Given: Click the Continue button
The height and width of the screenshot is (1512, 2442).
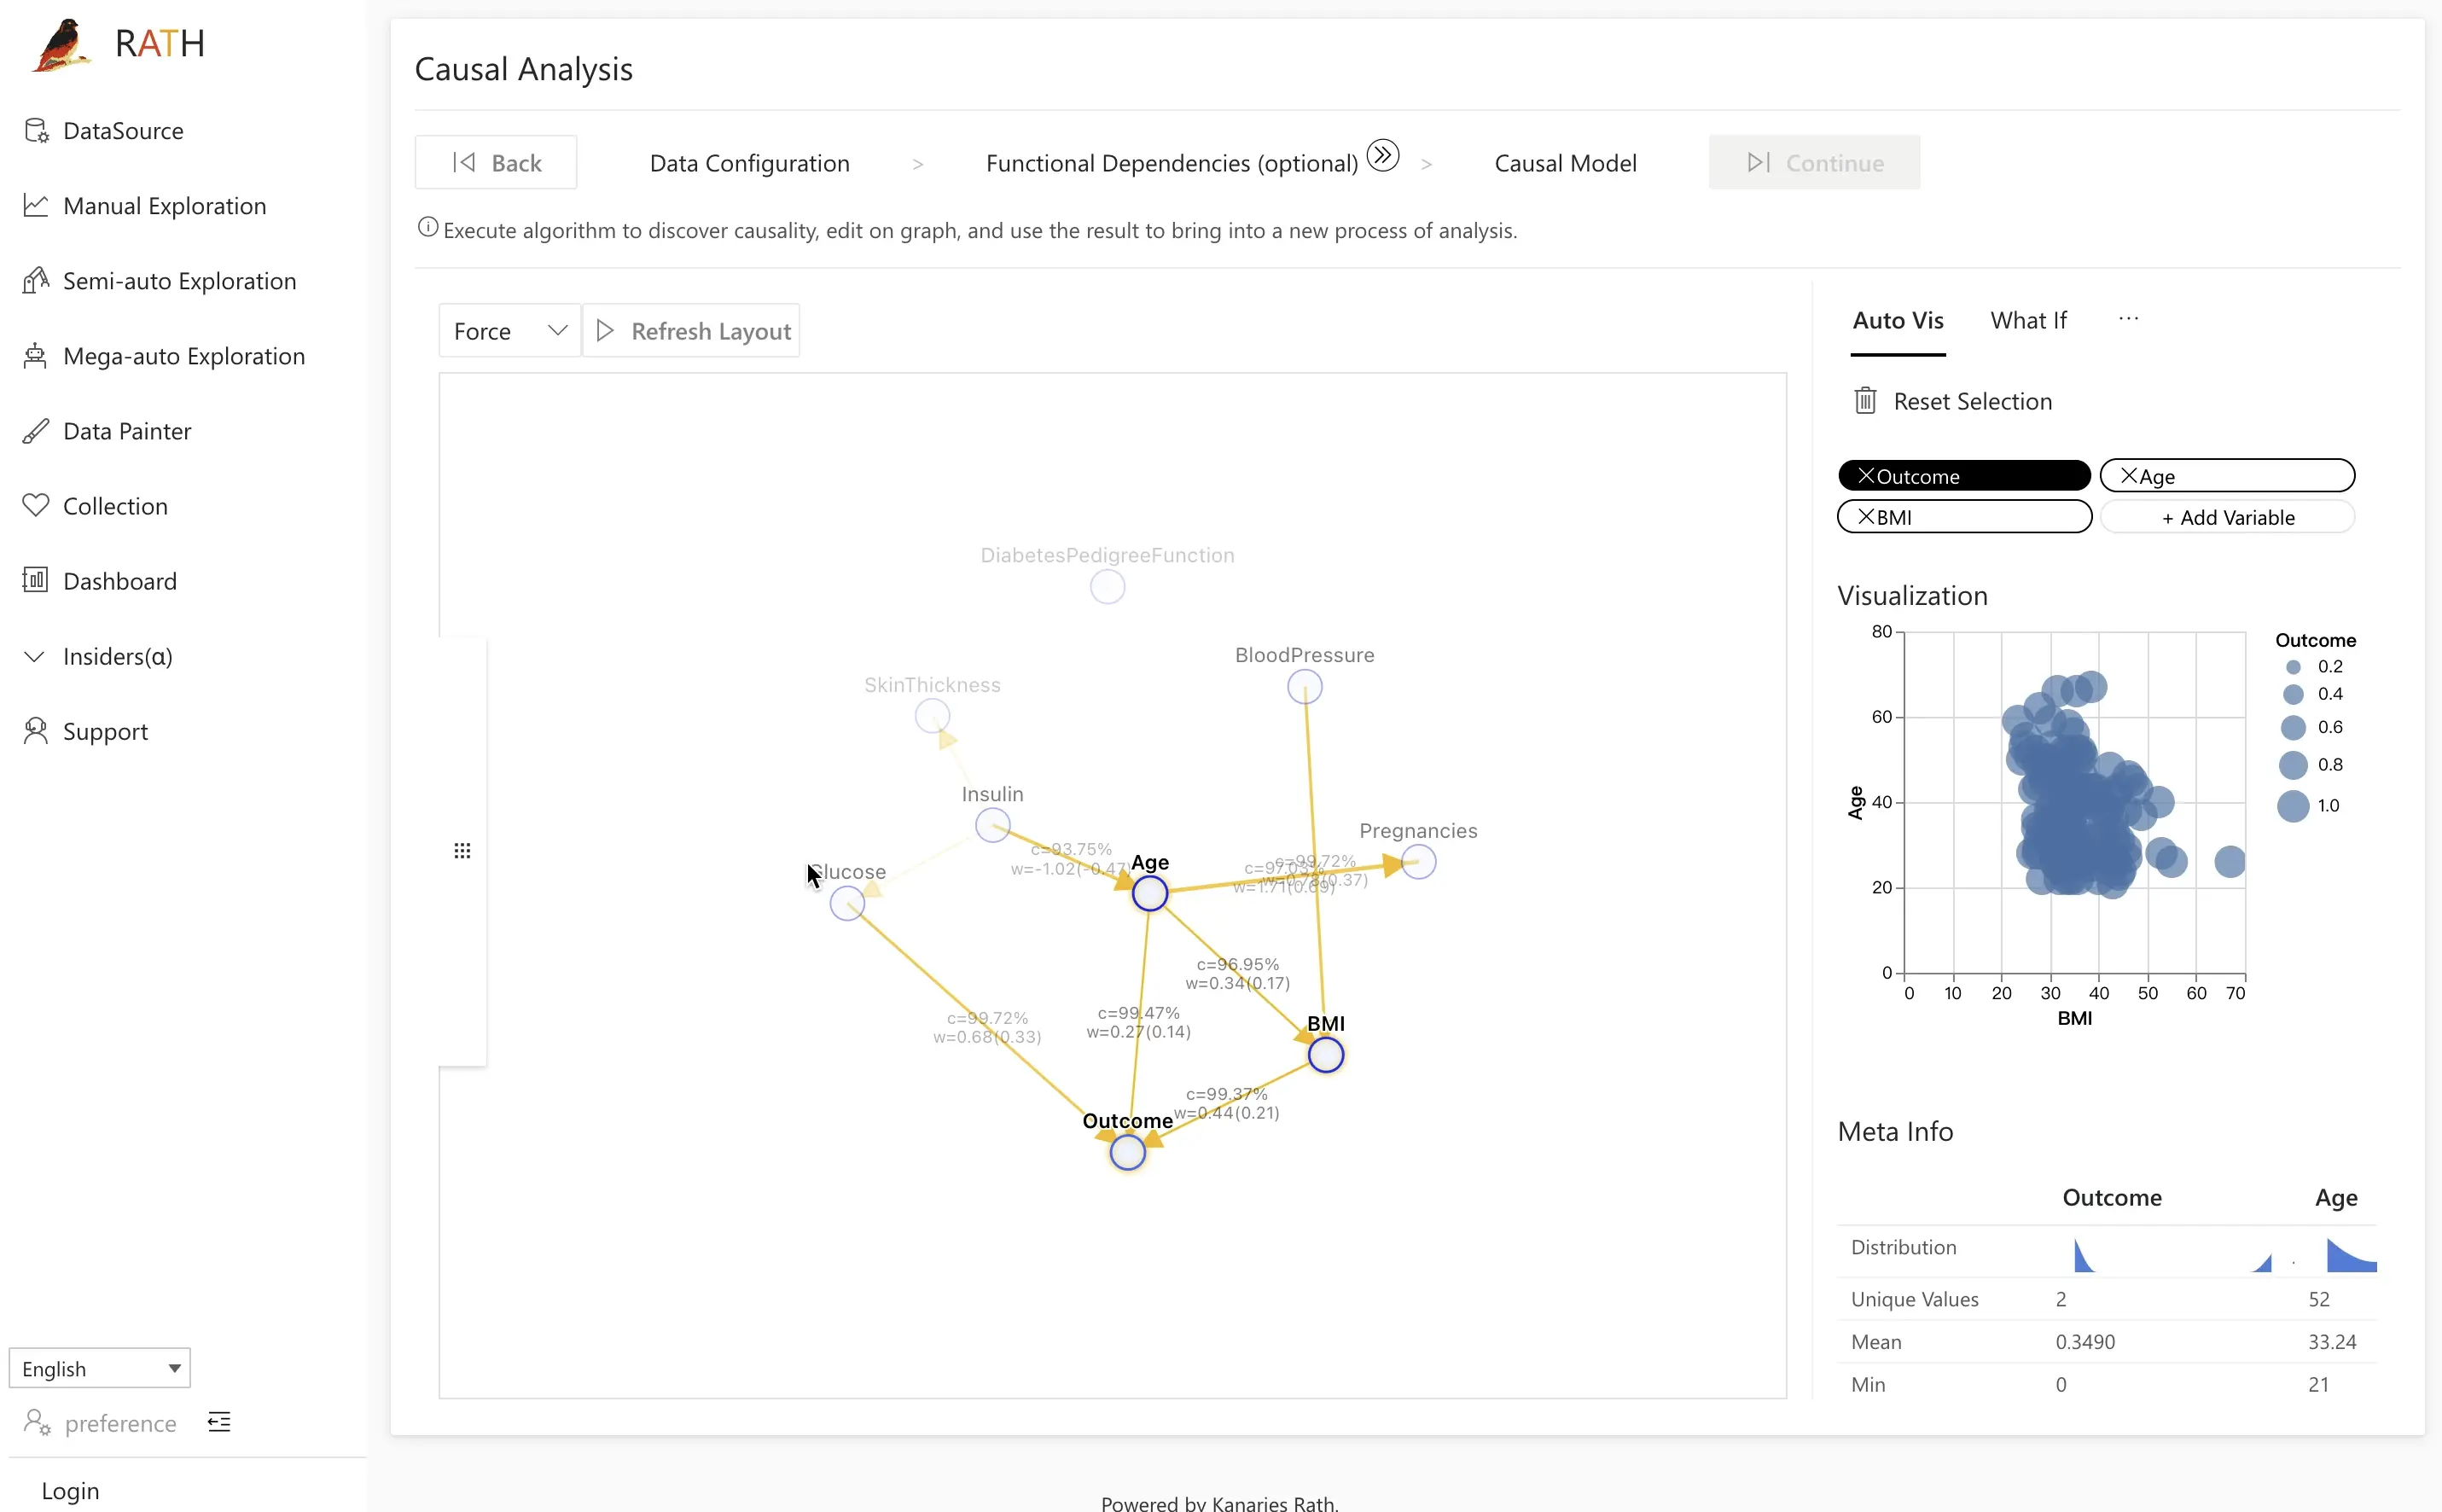Looking at the screenshot, I should 1812,162.
